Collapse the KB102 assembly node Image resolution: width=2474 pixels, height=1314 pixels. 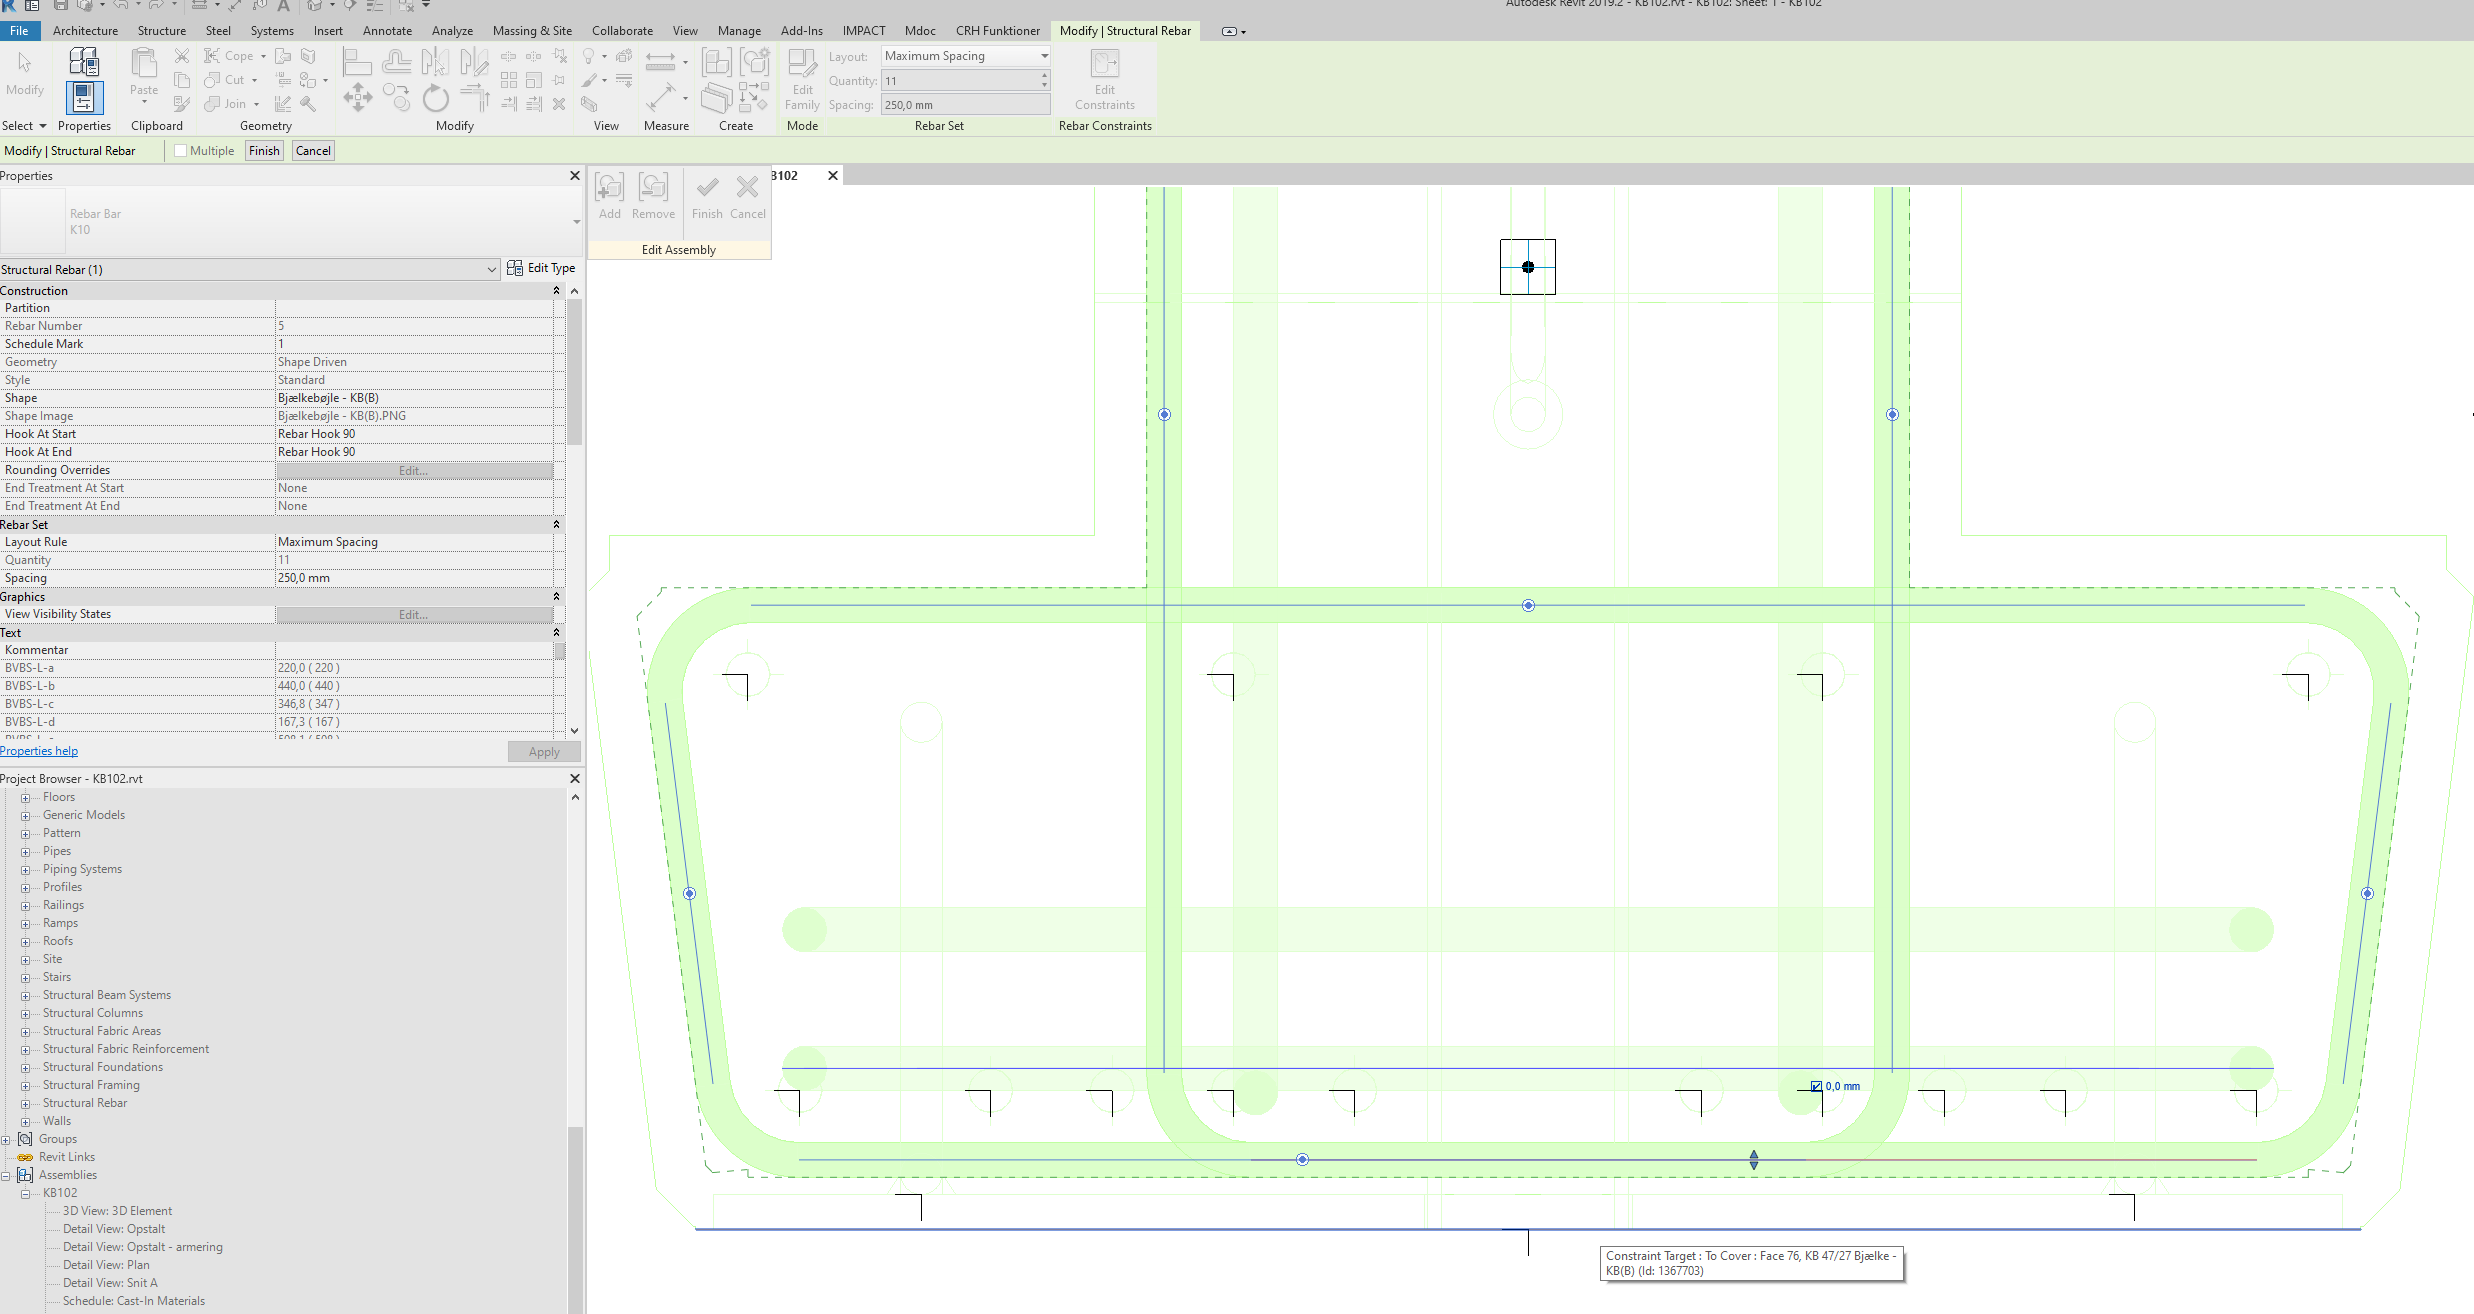pyautogui.click(x=25, y=1194)
